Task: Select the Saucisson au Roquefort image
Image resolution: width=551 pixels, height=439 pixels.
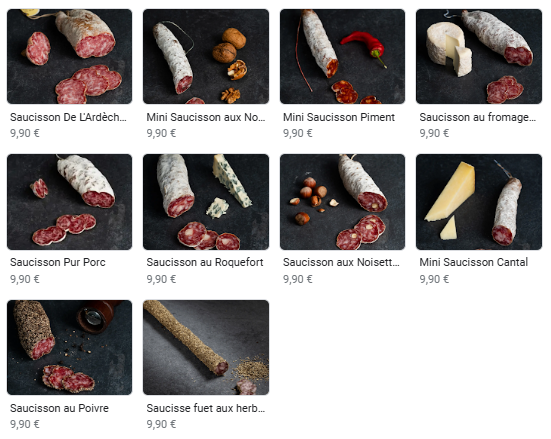Action: (x=206, y=202)
